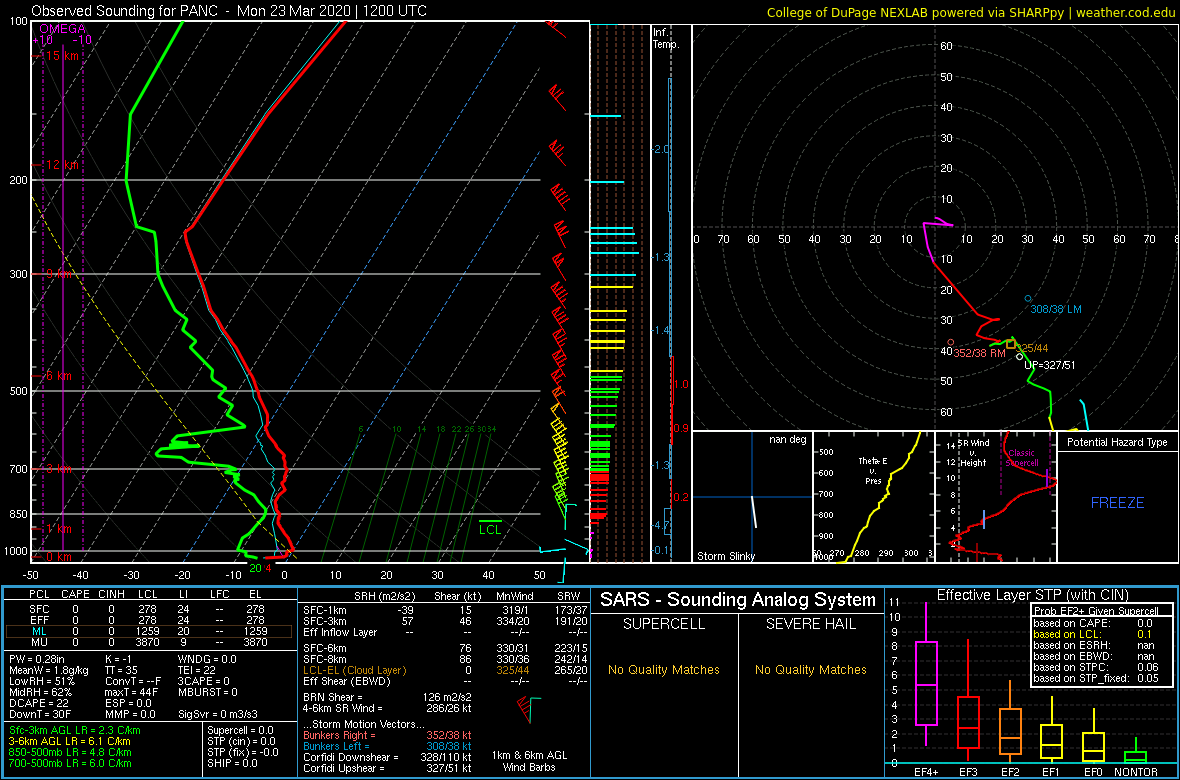Click the 'Supercell = 0.0' index

(x=240, y=730)
